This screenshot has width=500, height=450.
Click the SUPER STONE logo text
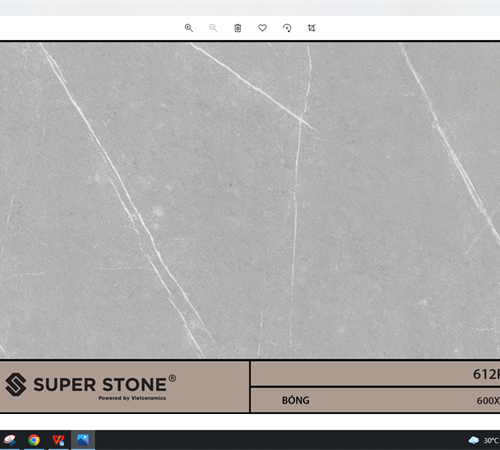pos(100,385)
